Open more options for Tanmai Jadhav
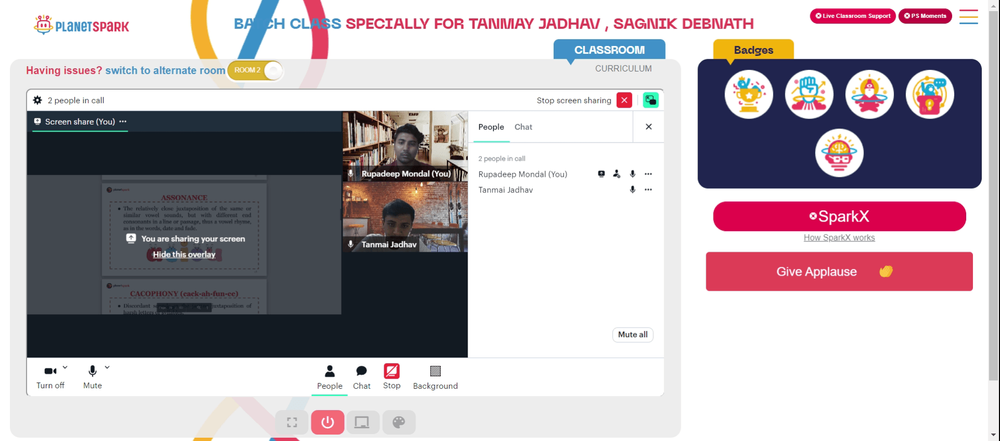 (649, 190)
